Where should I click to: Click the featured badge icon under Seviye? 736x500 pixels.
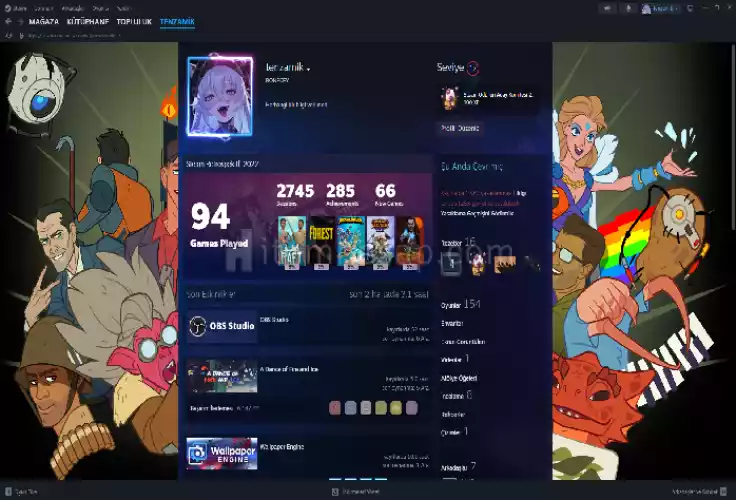[x=447, y=97]
